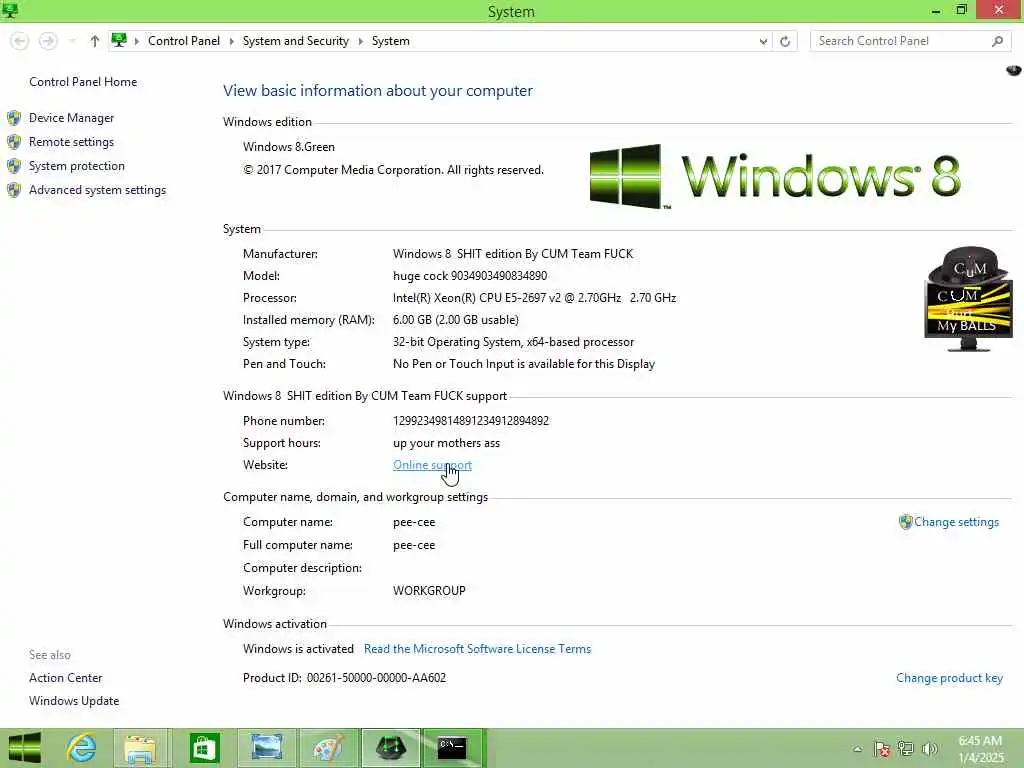Select System and Security breadcrumb
Viewport: 1024px width, 768px height.
click(295, 41)
